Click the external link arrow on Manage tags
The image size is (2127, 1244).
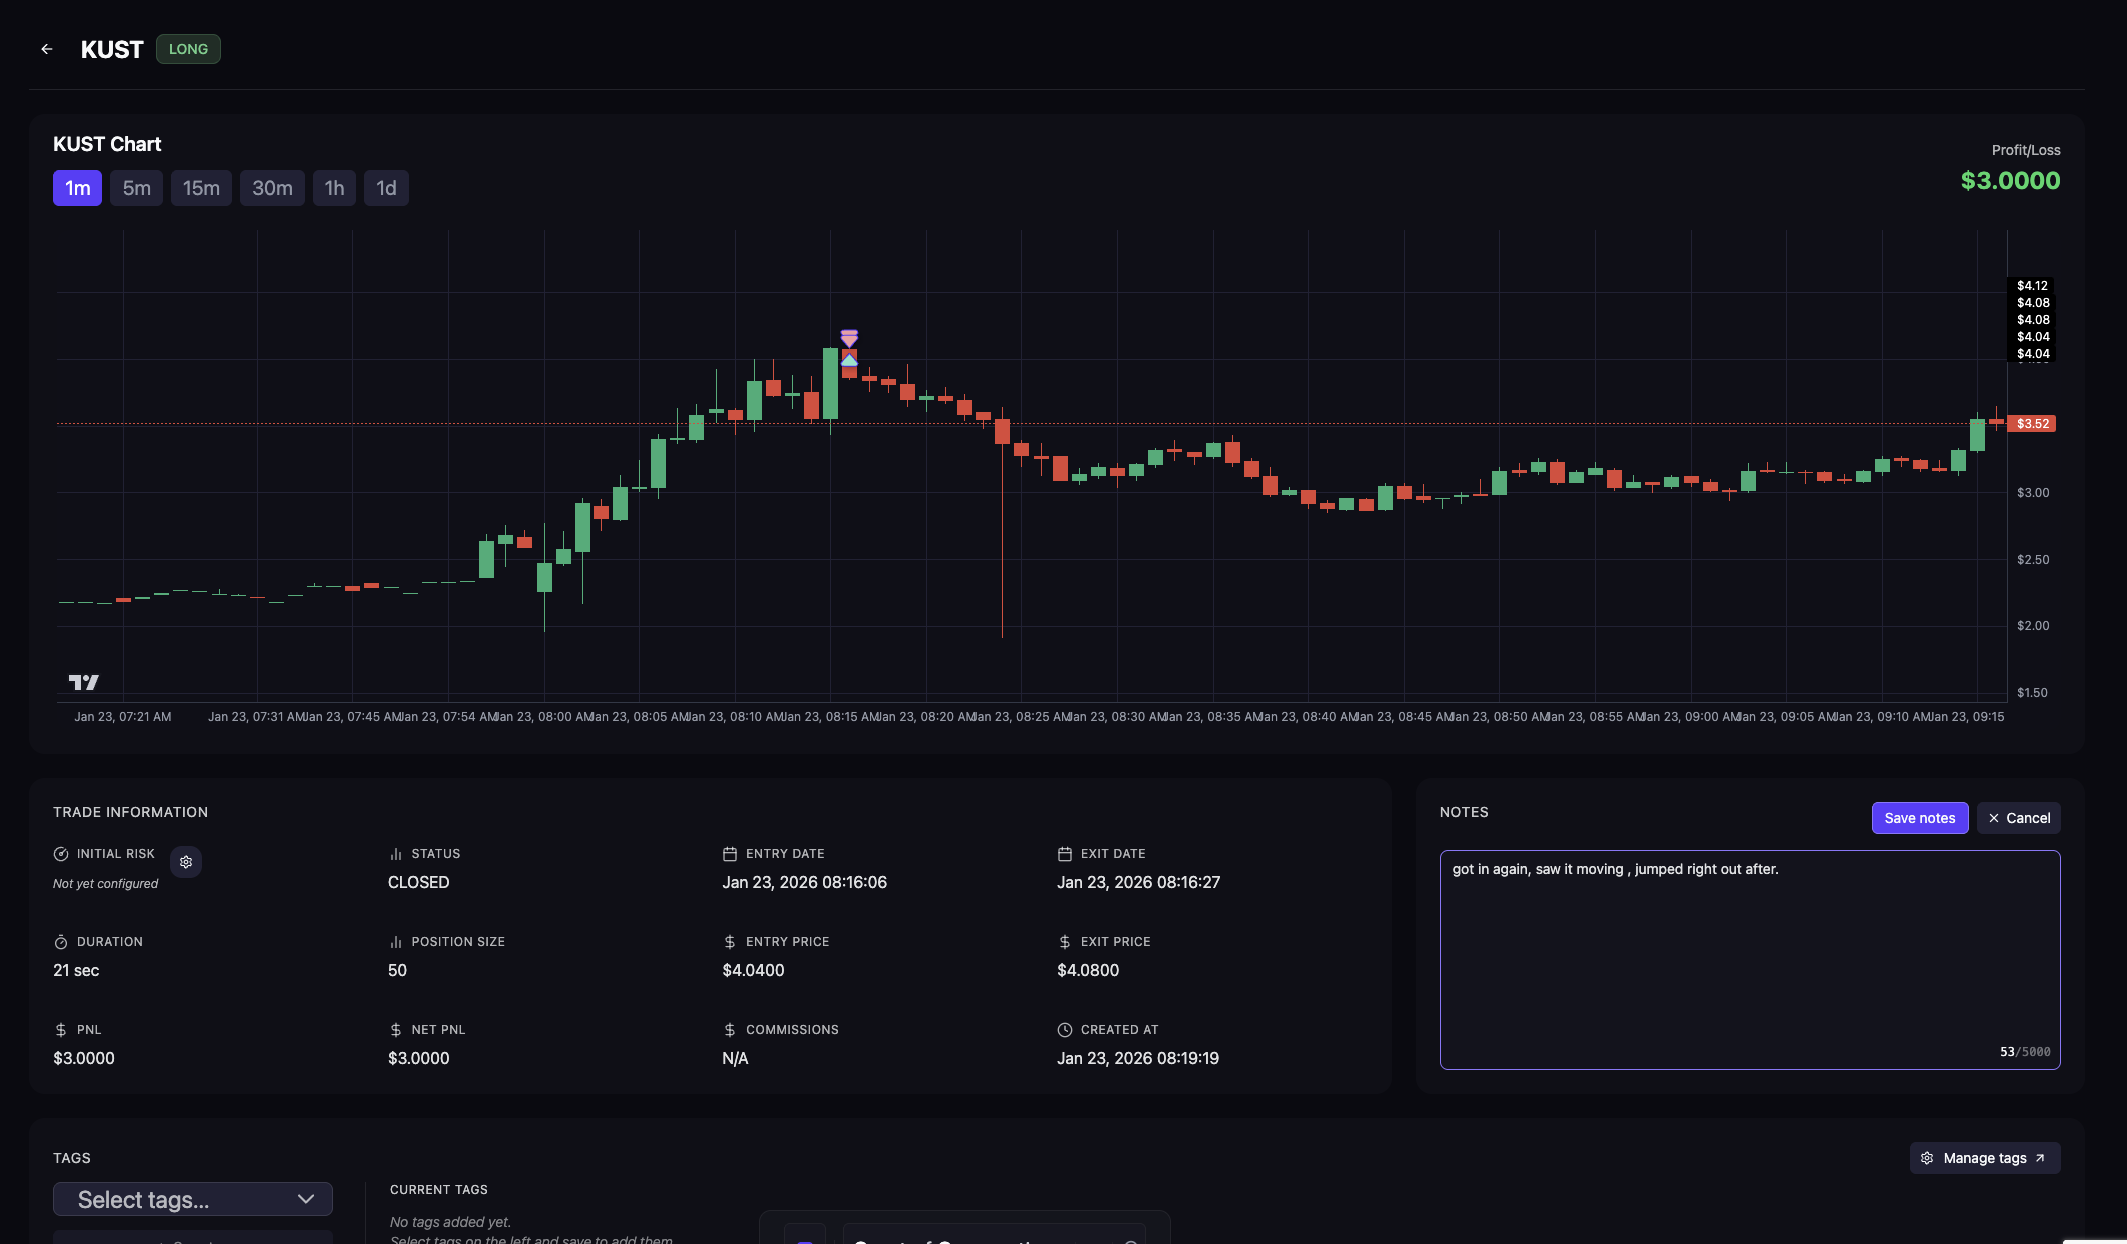[x=2040, y=1158]
